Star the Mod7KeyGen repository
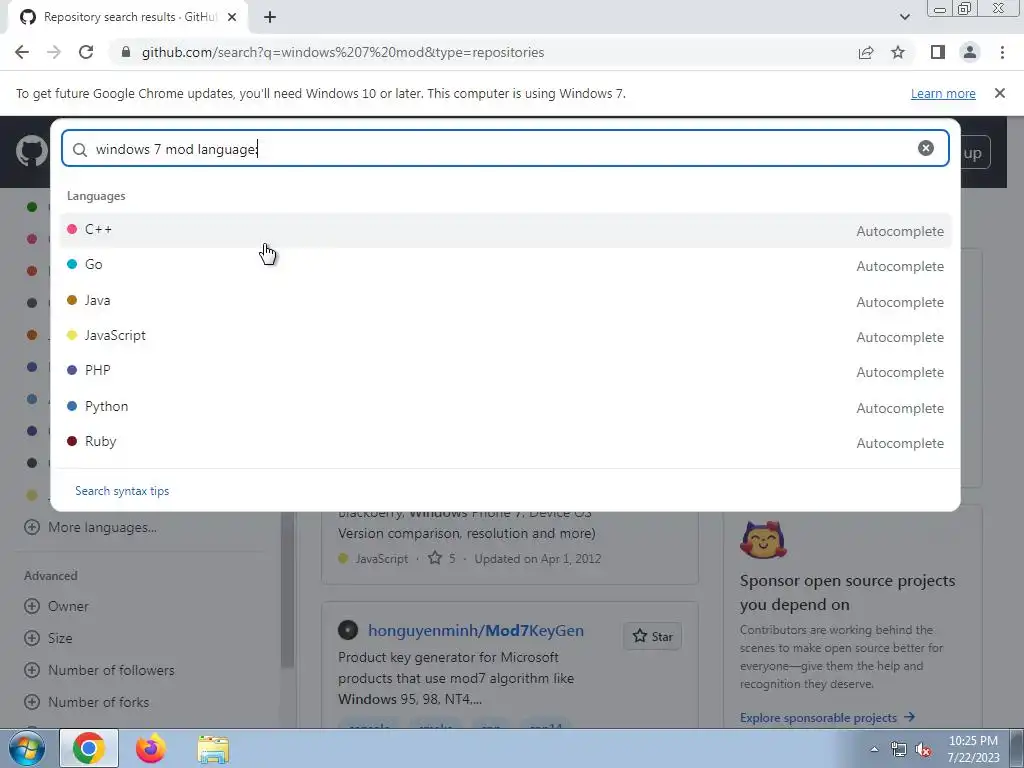 pos(652,636)
